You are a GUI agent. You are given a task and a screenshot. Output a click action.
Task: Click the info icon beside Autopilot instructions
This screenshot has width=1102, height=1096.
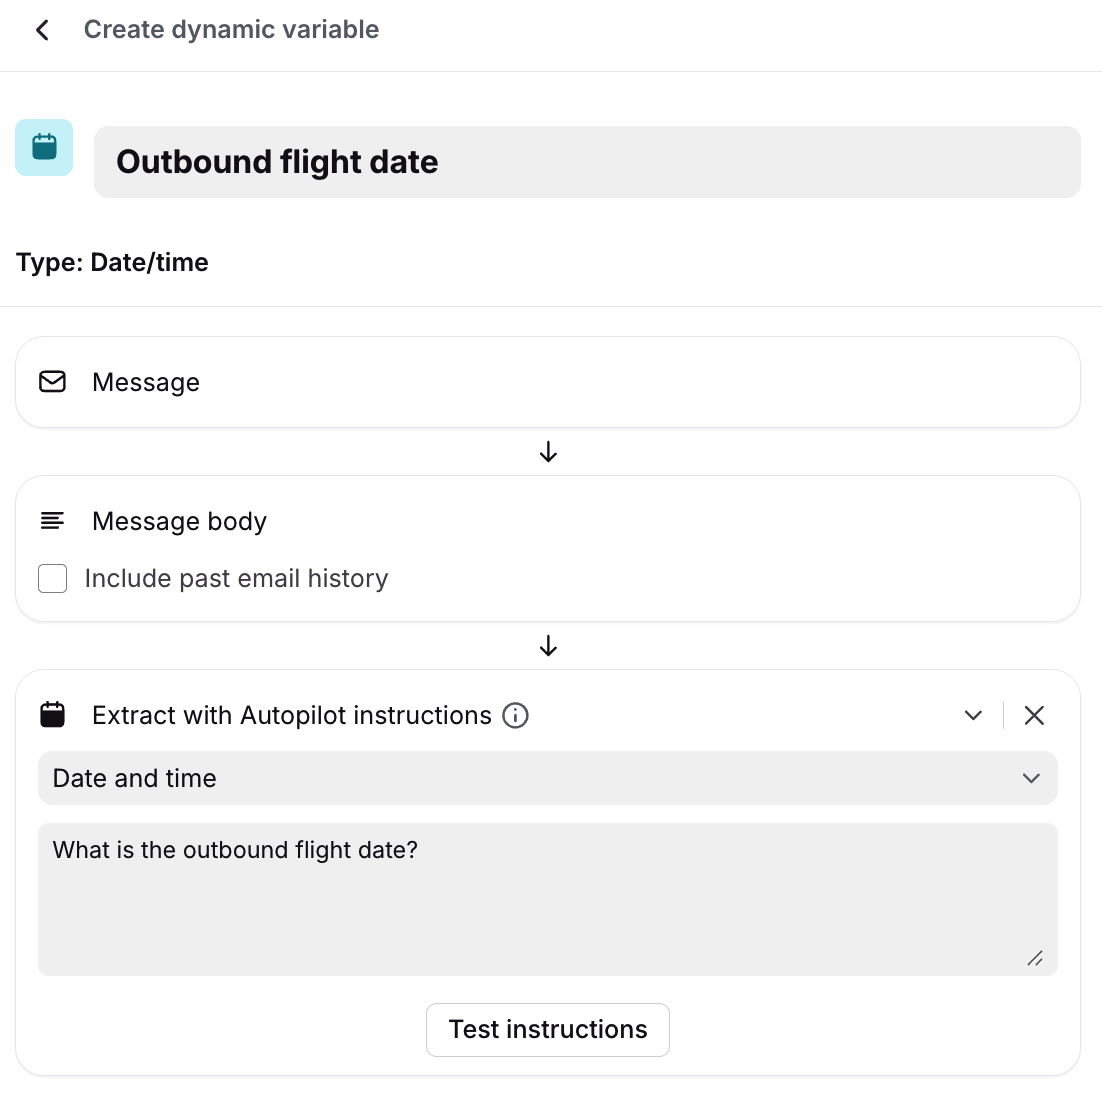(x=515, y=715)
